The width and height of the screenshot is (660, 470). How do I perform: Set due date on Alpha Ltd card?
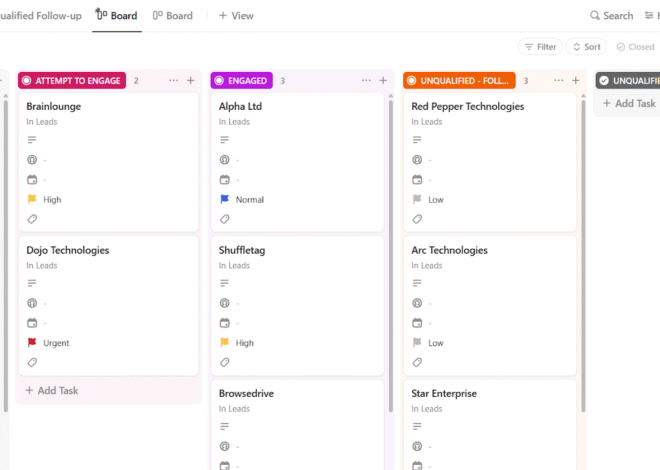tap(224, 180)
